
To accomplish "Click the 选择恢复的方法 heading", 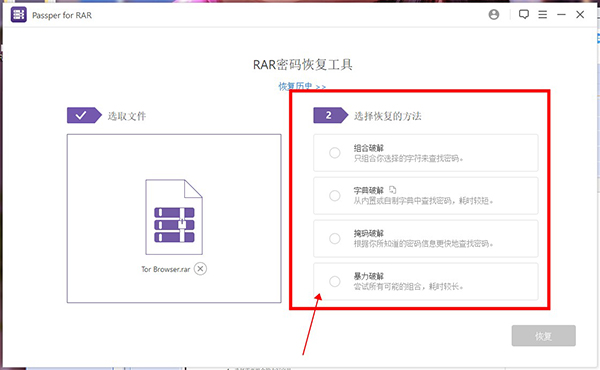I will [388, 116].
